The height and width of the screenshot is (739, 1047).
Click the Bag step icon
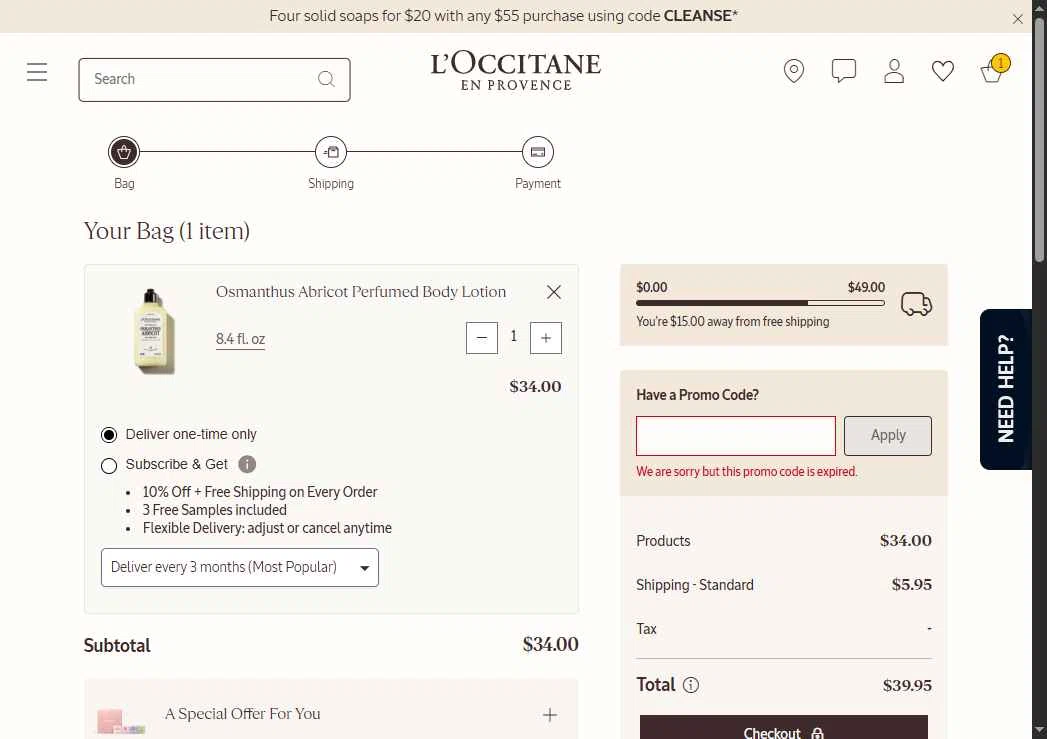pos(124,152)
